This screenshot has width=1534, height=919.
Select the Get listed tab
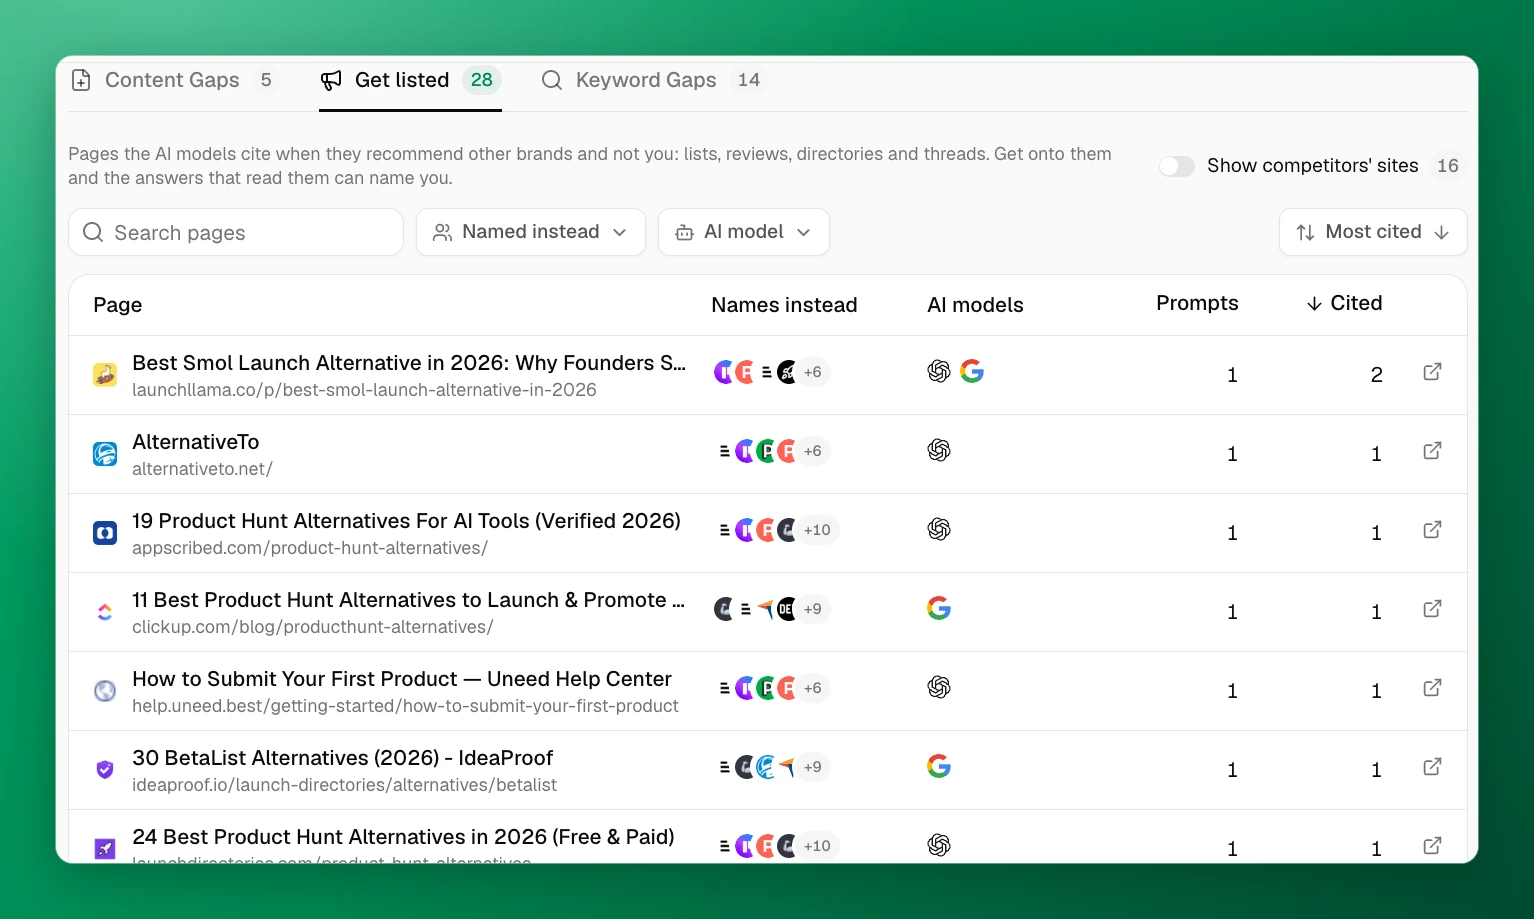coord(410,80)
